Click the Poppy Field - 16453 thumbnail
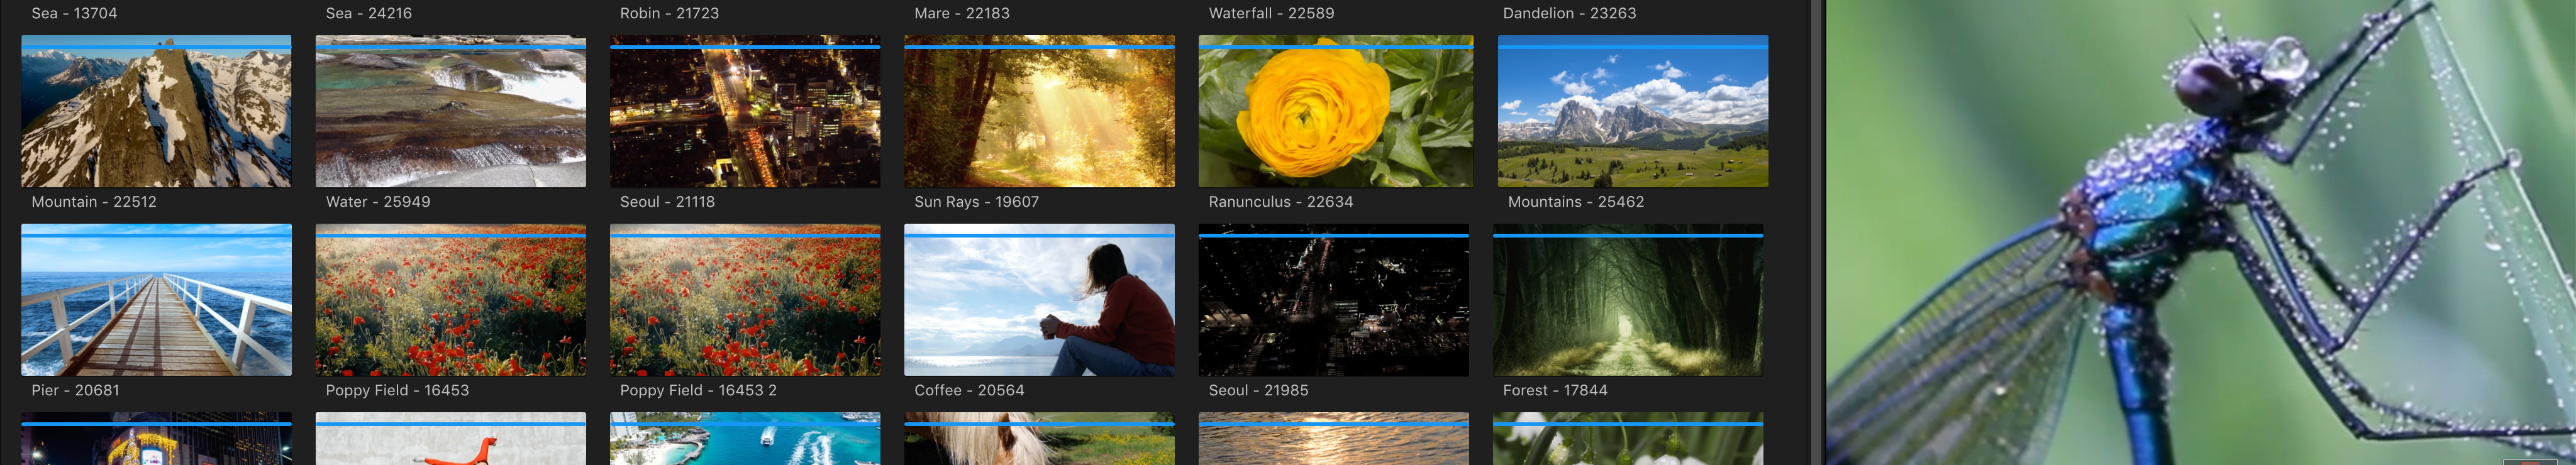 coord(450,300)
